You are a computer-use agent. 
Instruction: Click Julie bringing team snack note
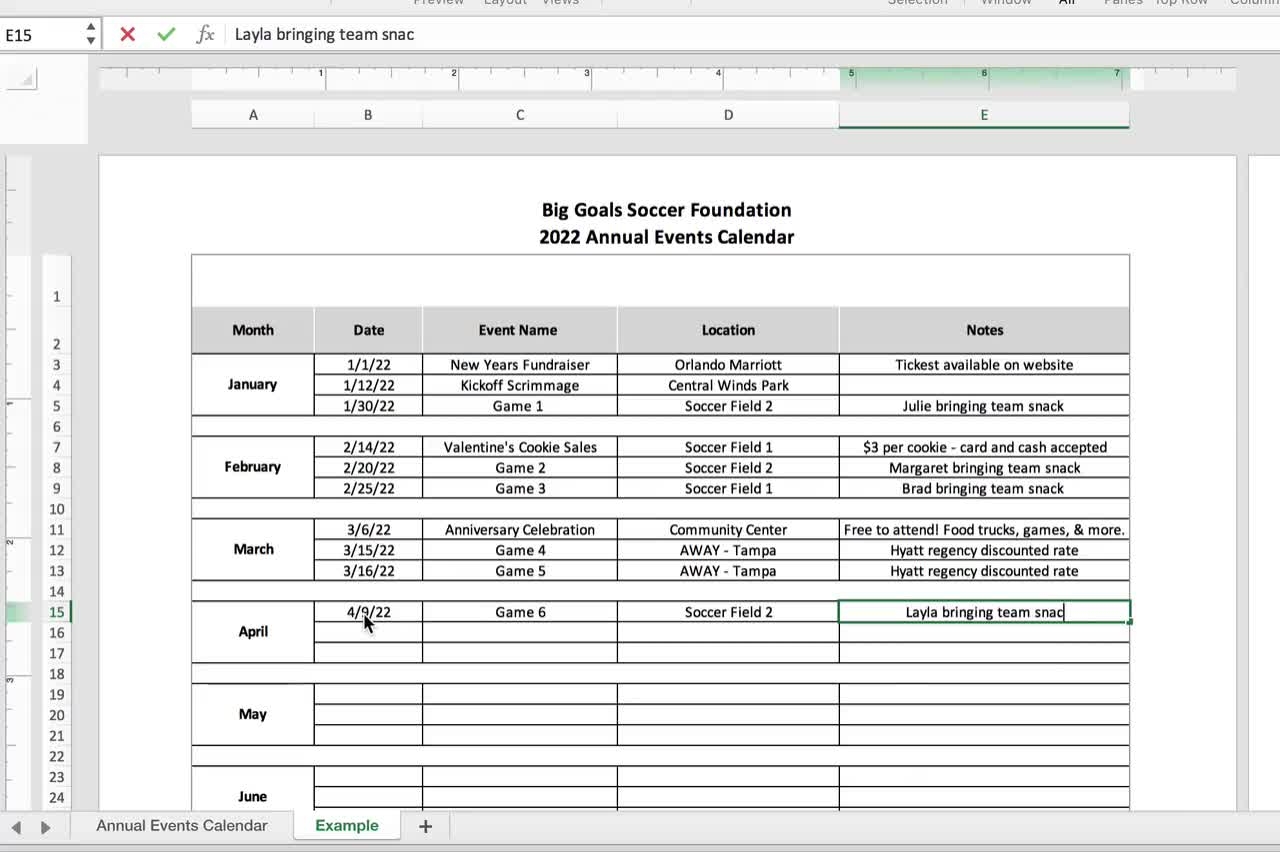click(984, 406)
